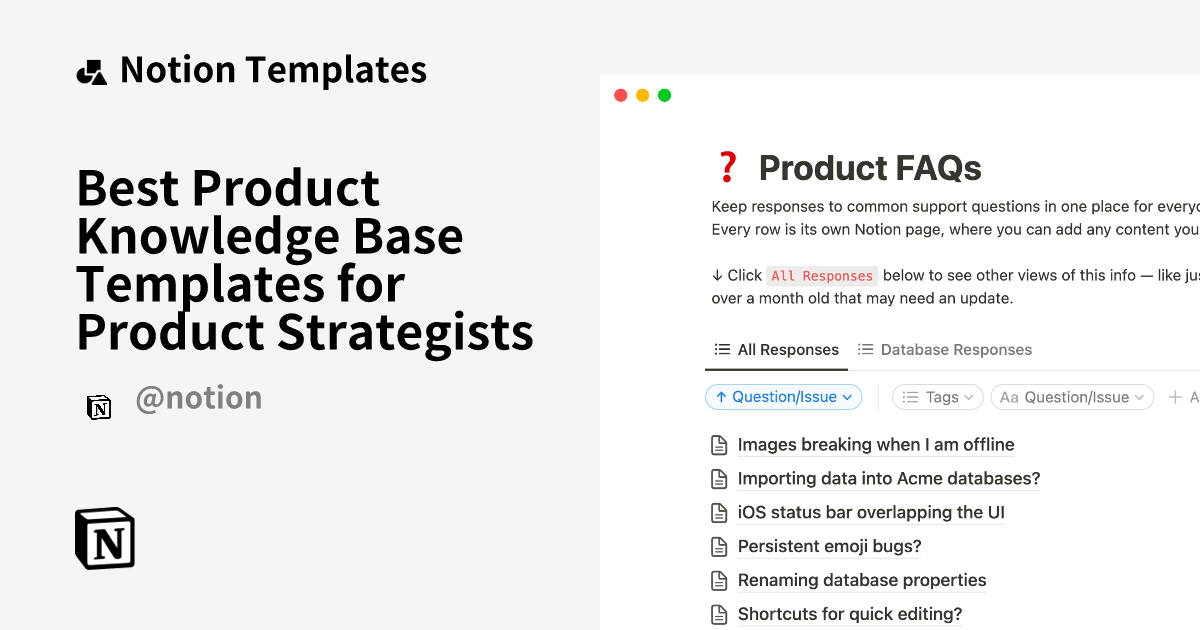Click the red question mark page icon
1200x630 pixels.
pos(727,166)
